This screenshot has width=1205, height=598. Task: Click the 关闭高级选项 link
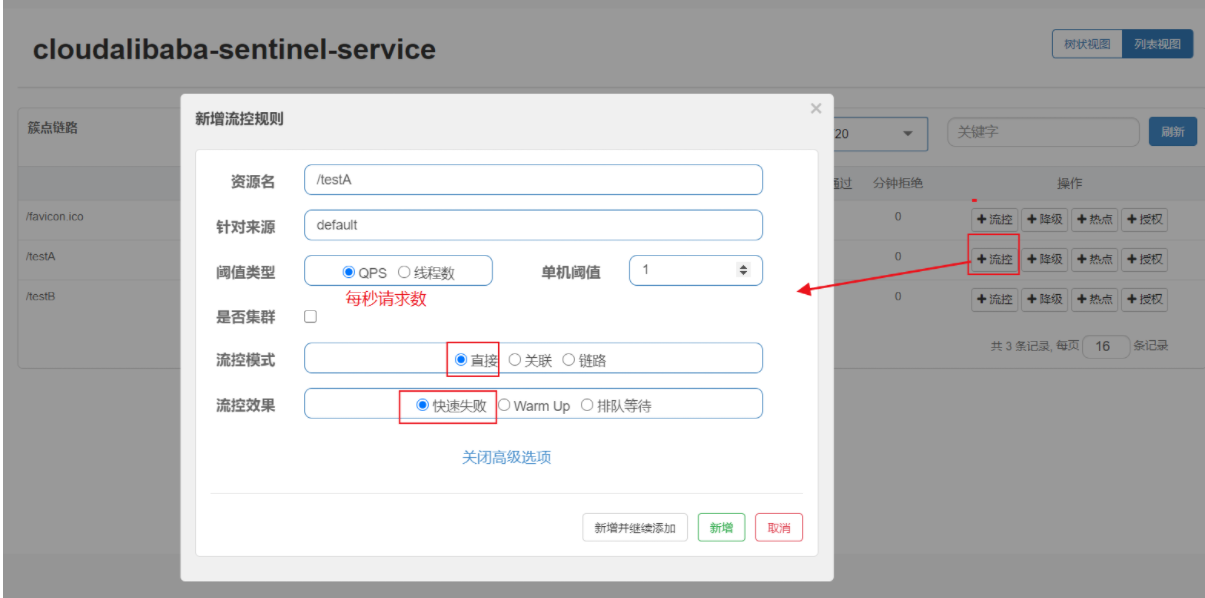point(506,457)
